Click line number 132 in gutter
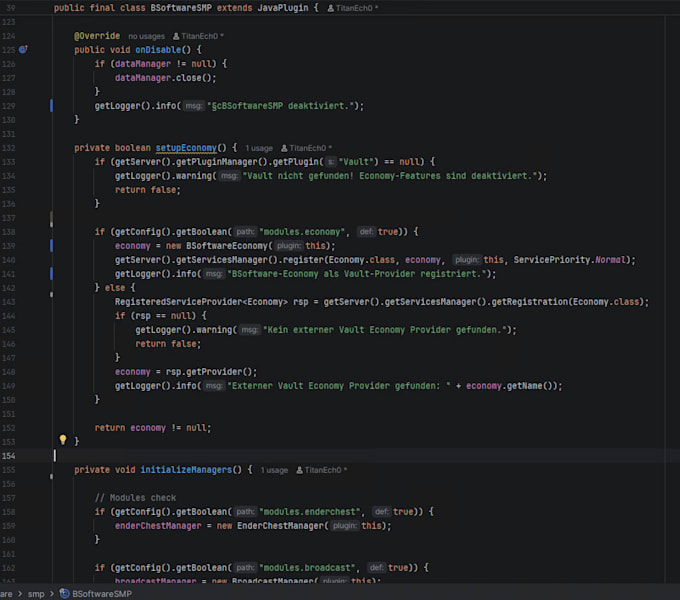 click(9, 148)
